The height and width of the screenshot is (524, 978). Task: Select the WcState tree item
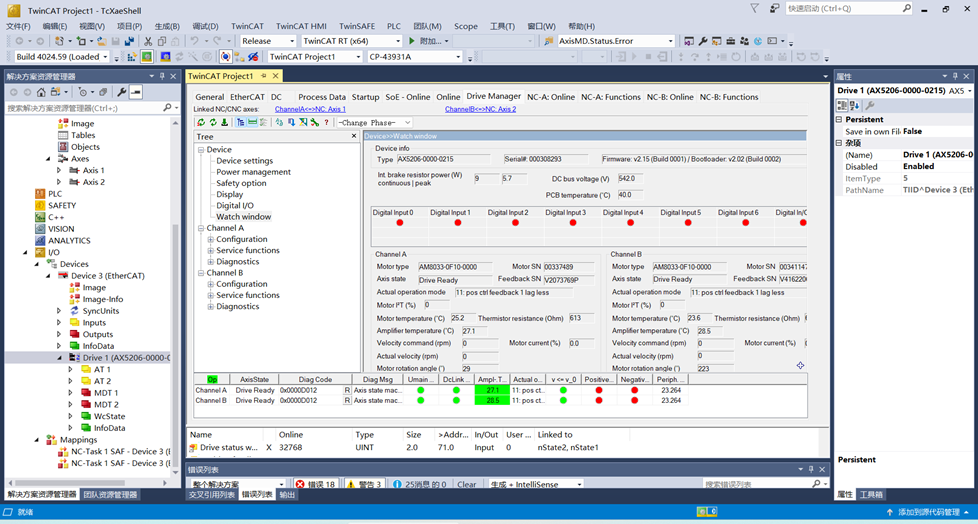tap(109, 417)
